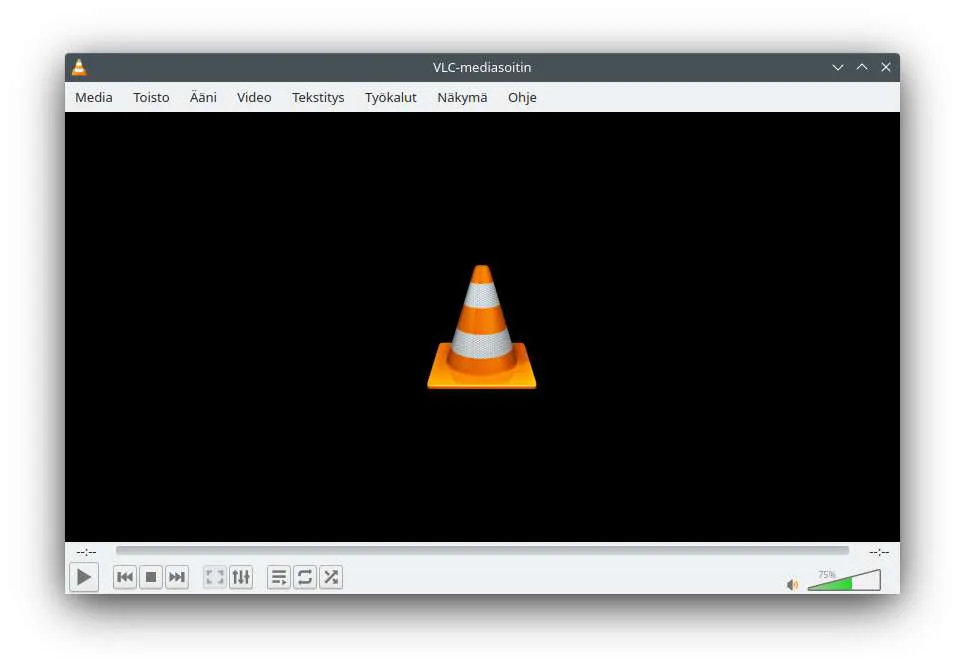Open the Media menu
Image resolution: width=965 pixels, height=671 pixels.
[x=94, y=97]
